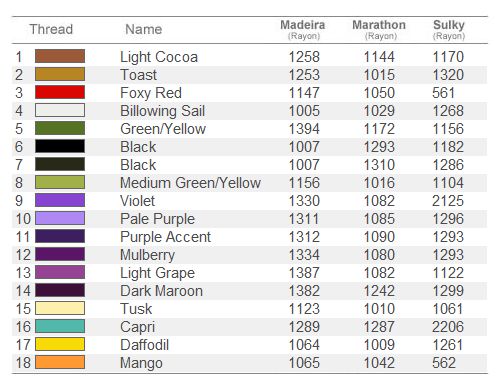Image resolution: width=500 pixels, height=384 pixels.
Task: Select Madeira value 1123 for Tusk
Action: [x=304, y=309]
